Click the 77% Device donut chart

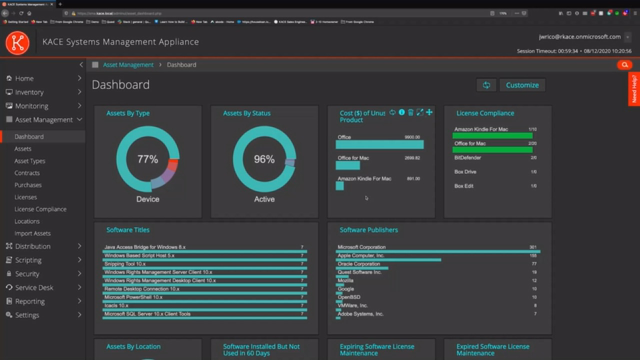tap(148, 159)
